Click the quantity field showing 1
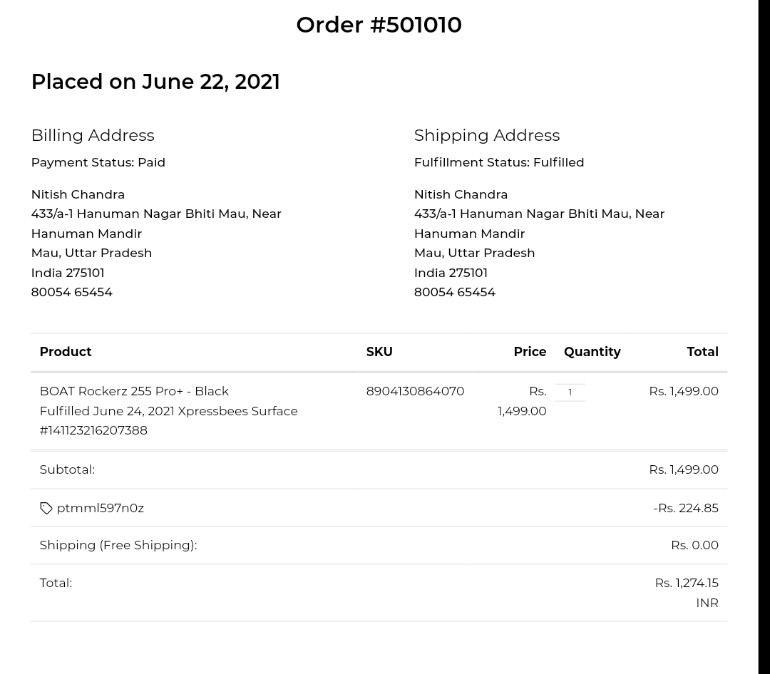Viewport: 770px width, 674px height. pos(570,392)
